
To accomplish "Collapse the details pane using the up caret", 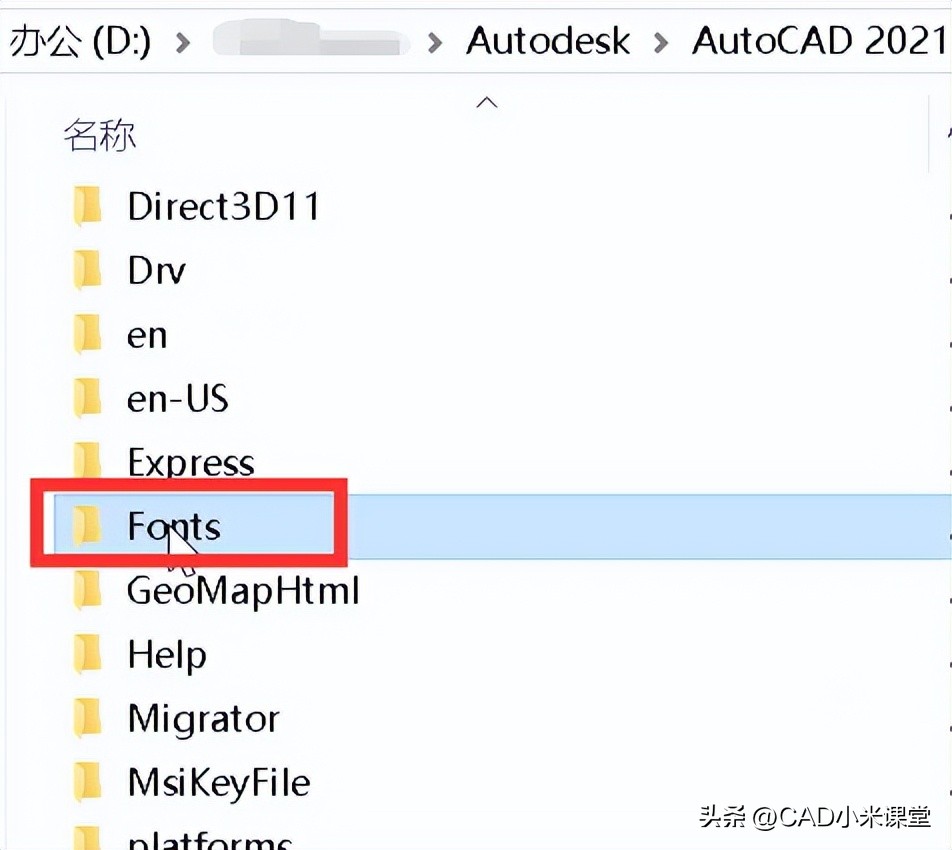I will coord(486,101).
